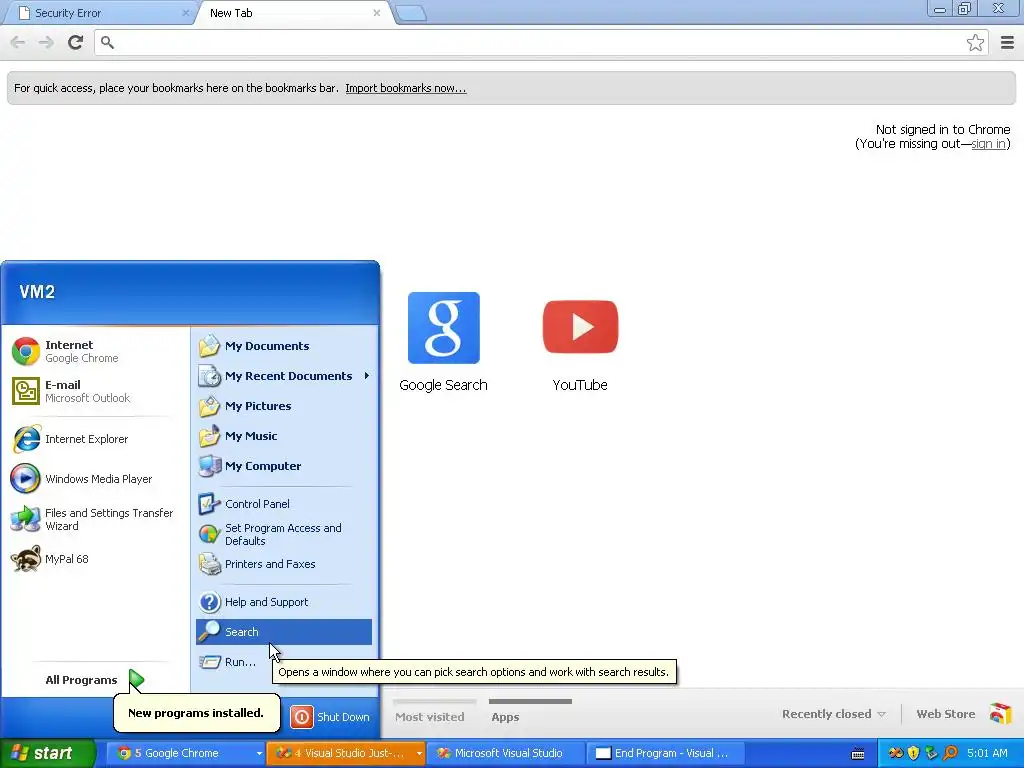Open a new tab with the tab button
1024x768 pixels.
pos(411,13)
